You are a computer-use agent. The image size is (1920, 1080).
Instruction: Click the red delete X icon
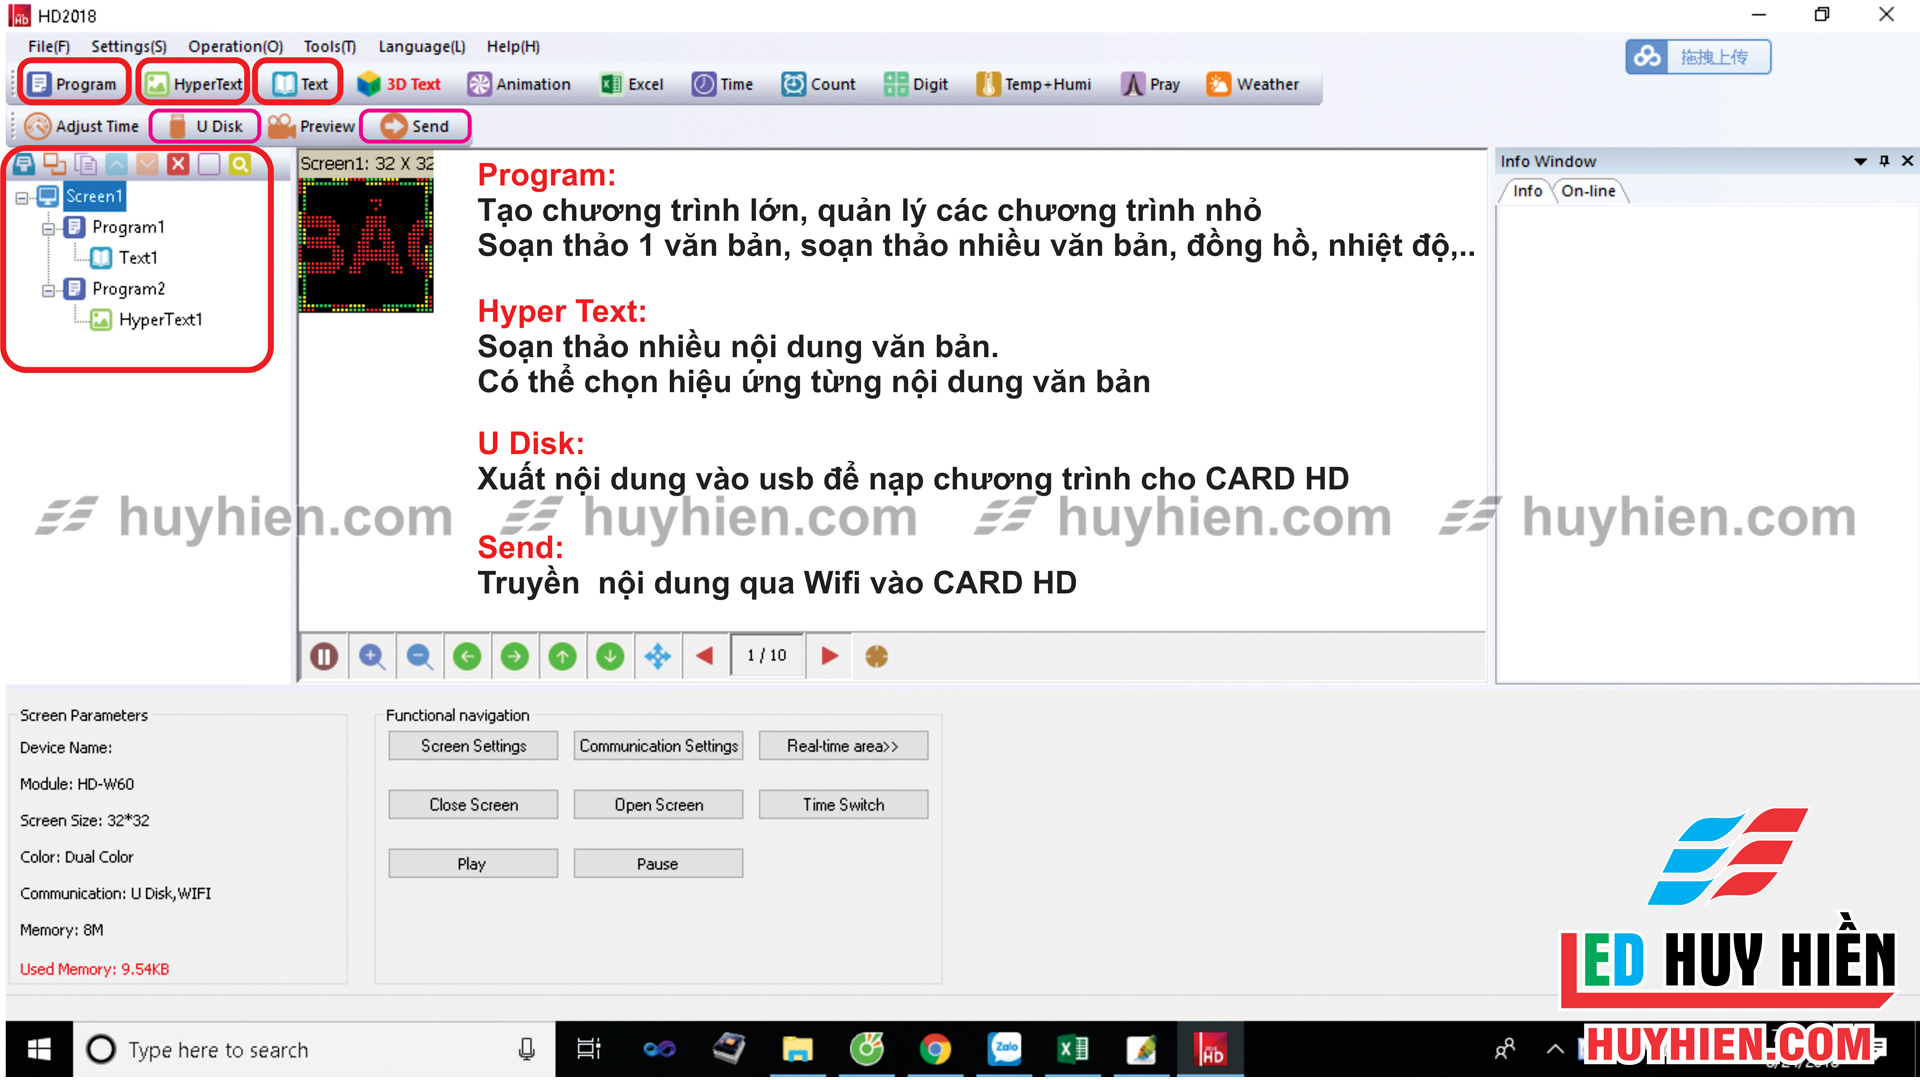pyautogui.click(x=178, y=164)
